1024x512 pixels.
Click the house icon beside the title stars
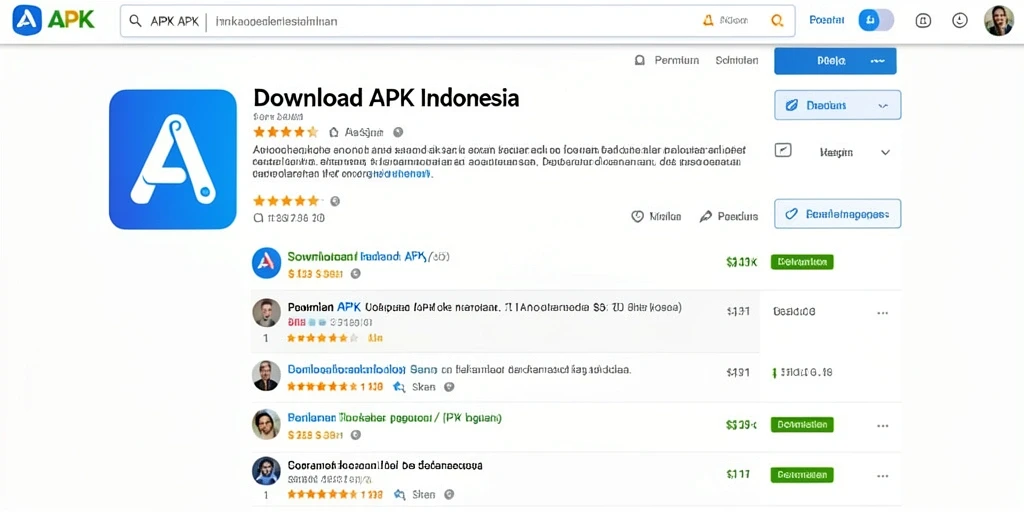click(334, 132)
